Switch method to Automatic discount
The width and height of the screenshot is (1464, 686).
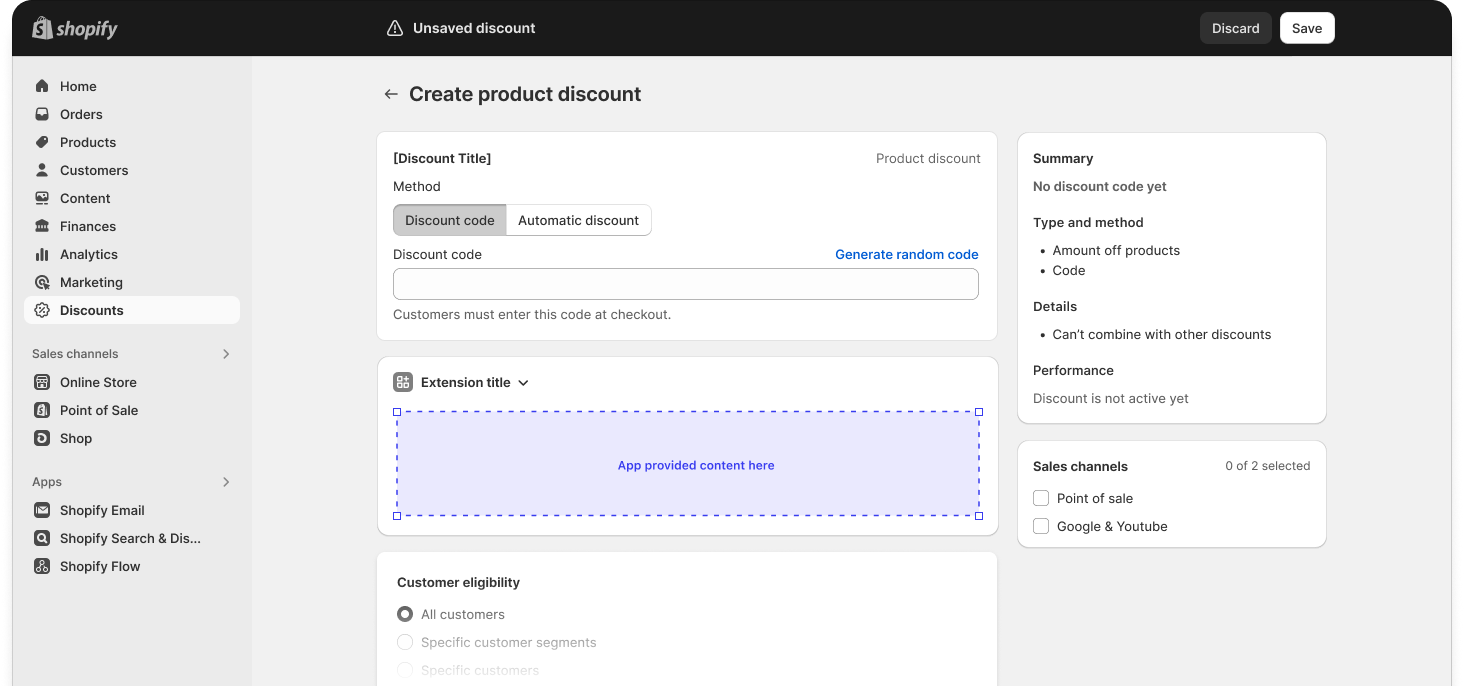578,220
